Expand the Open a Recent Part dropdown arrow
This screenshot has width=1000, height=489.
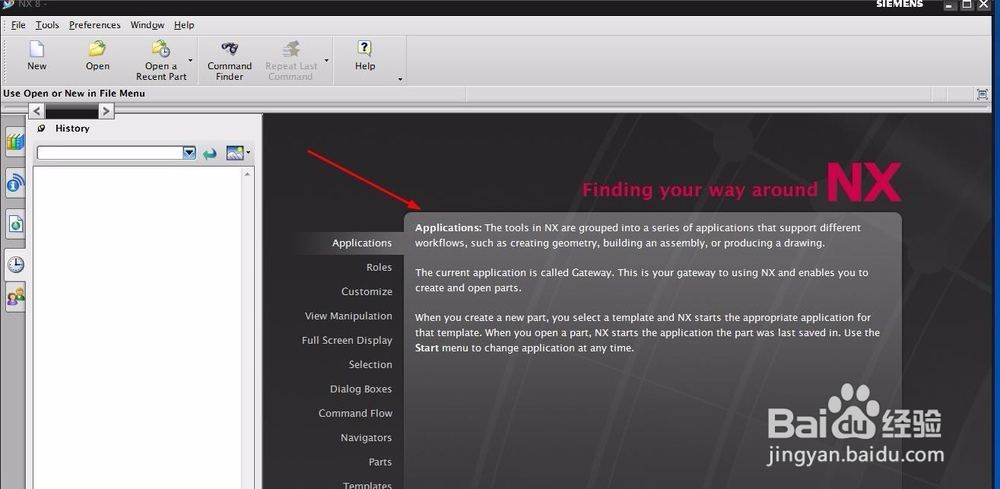[x=190, y=60]
